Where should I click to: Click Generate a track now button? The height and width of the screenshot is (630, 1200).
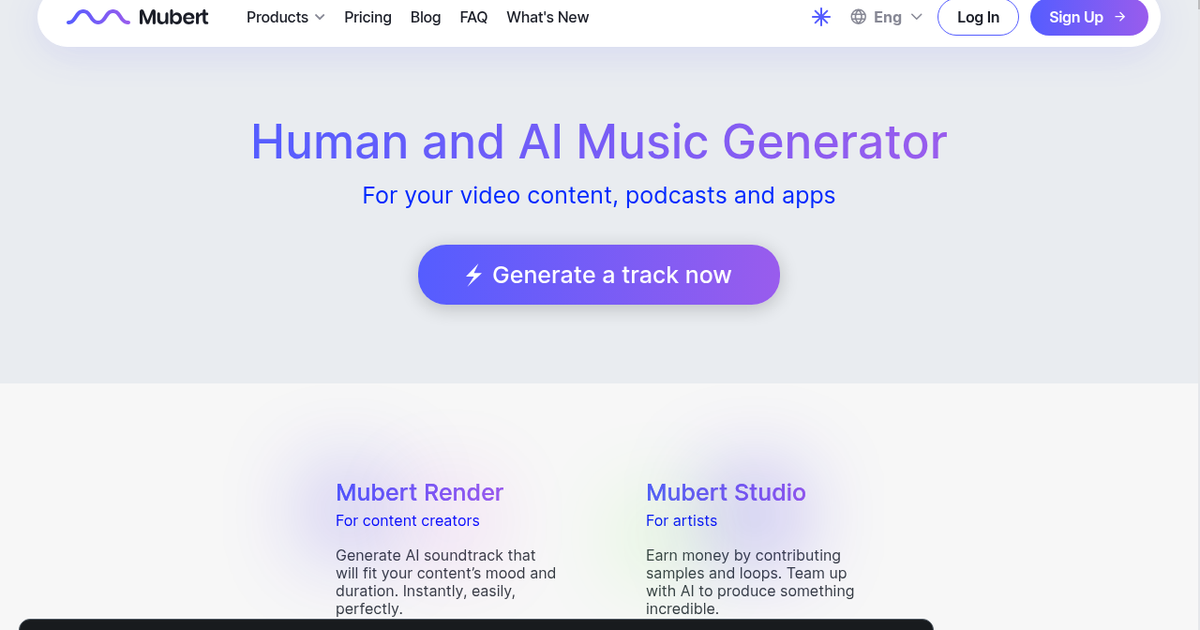(599, 274)
